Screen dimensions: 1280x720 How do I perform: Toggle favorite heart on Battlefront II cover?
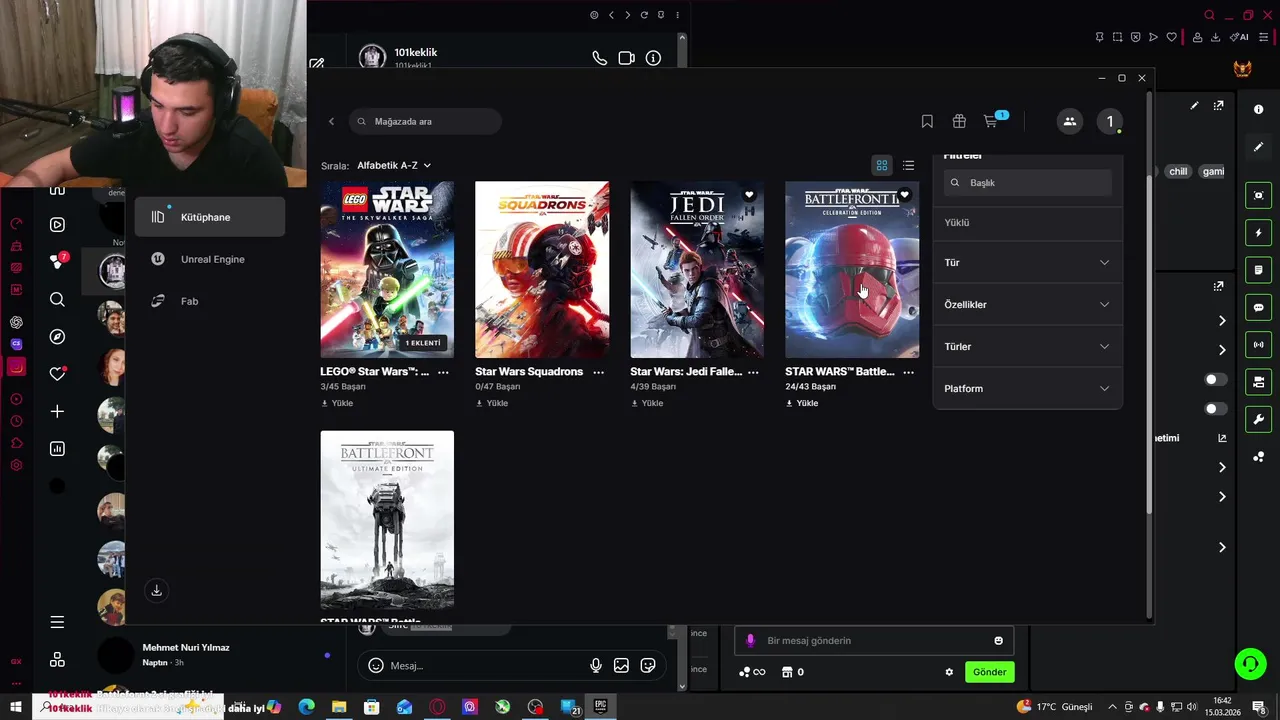point(904,195)
